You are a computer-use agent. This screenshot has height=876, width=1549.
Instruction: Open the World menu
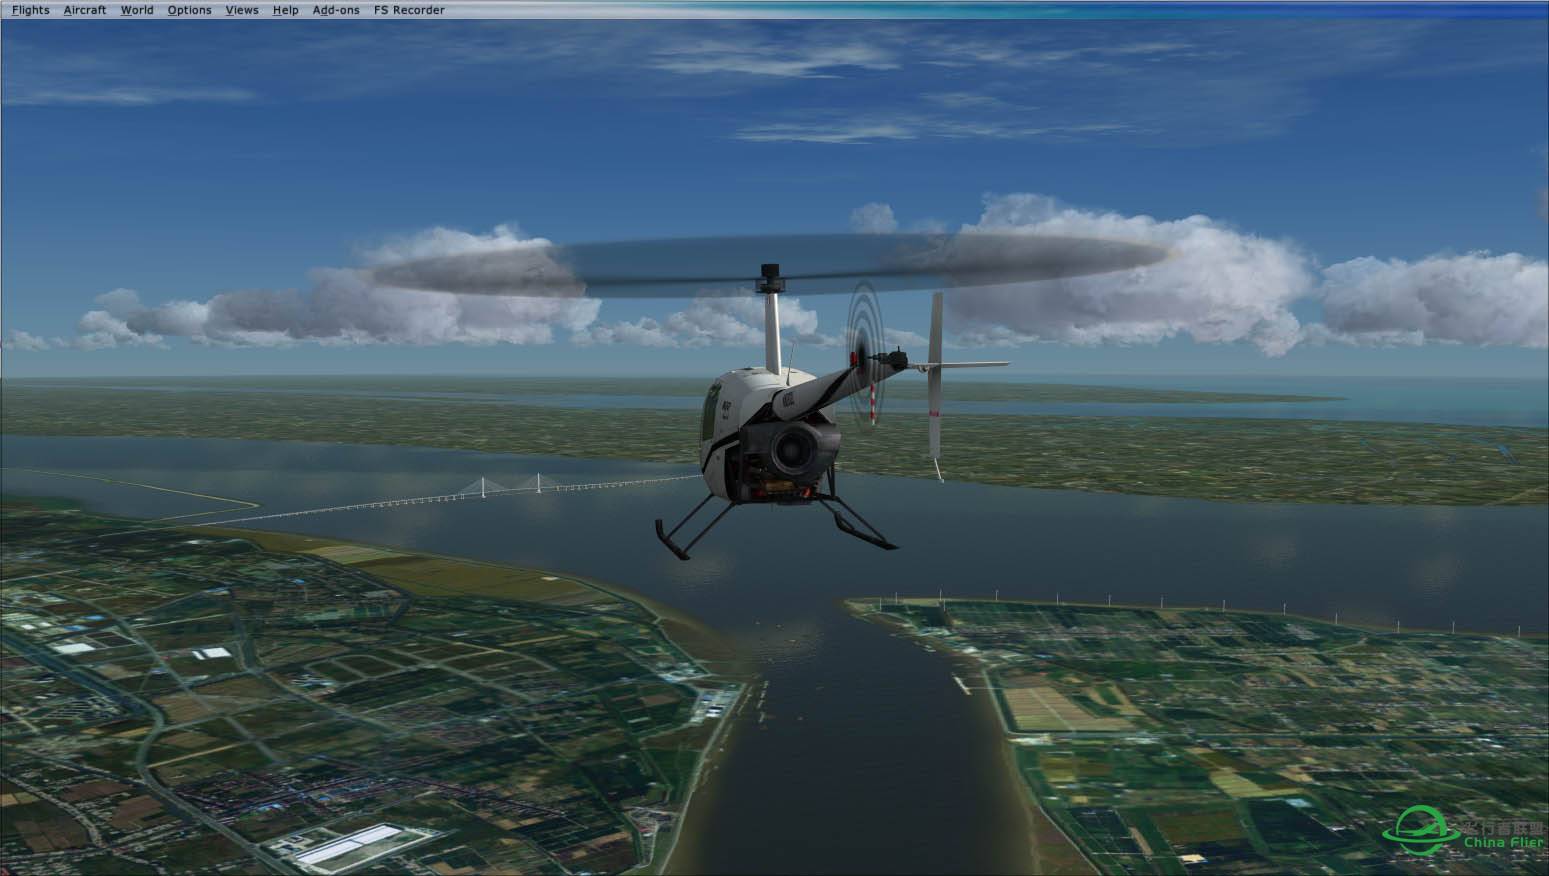tap(137, 10)
